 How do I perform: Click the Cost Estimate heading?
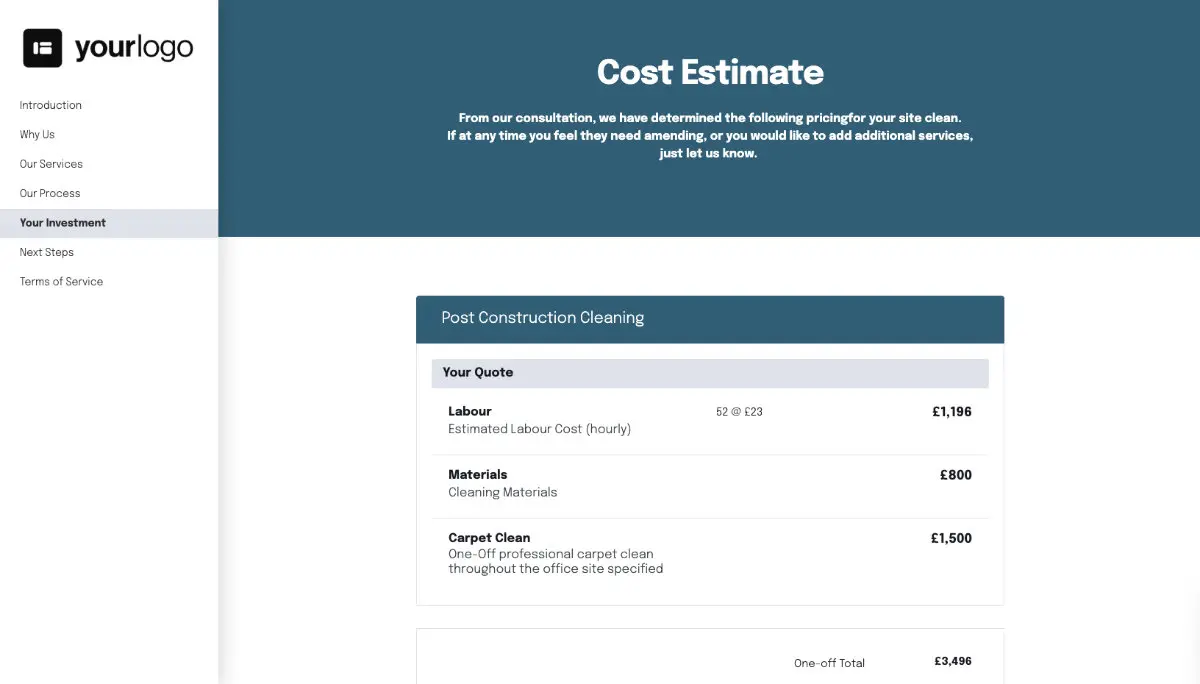710,72
